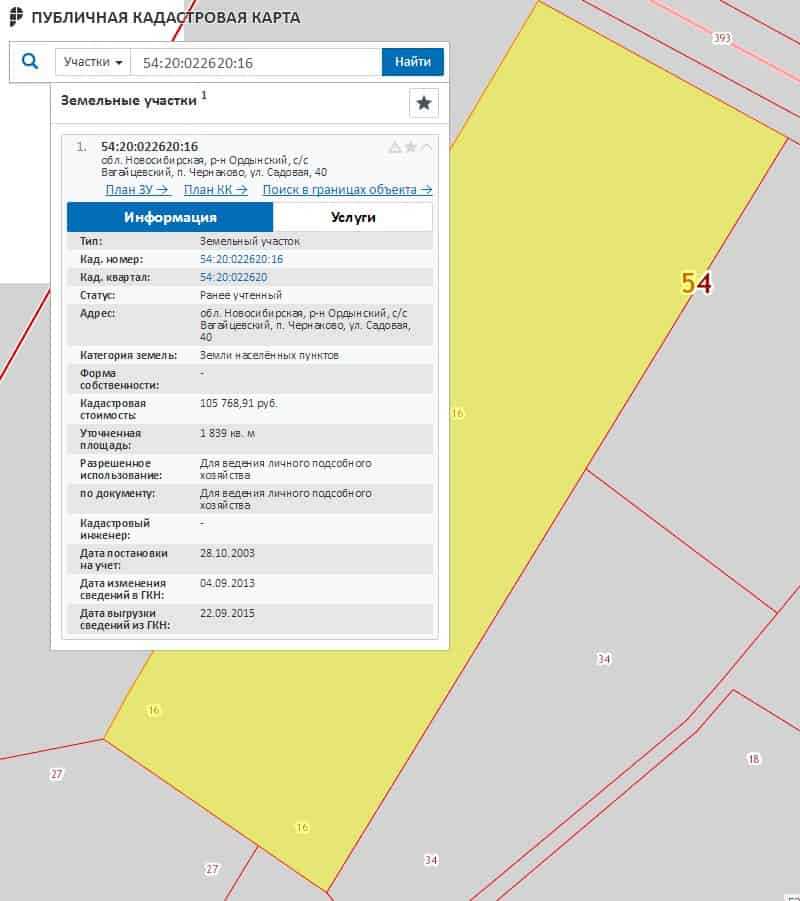Switch to the Услуги tab
The image size is (800, 901).
pos(353,217)
